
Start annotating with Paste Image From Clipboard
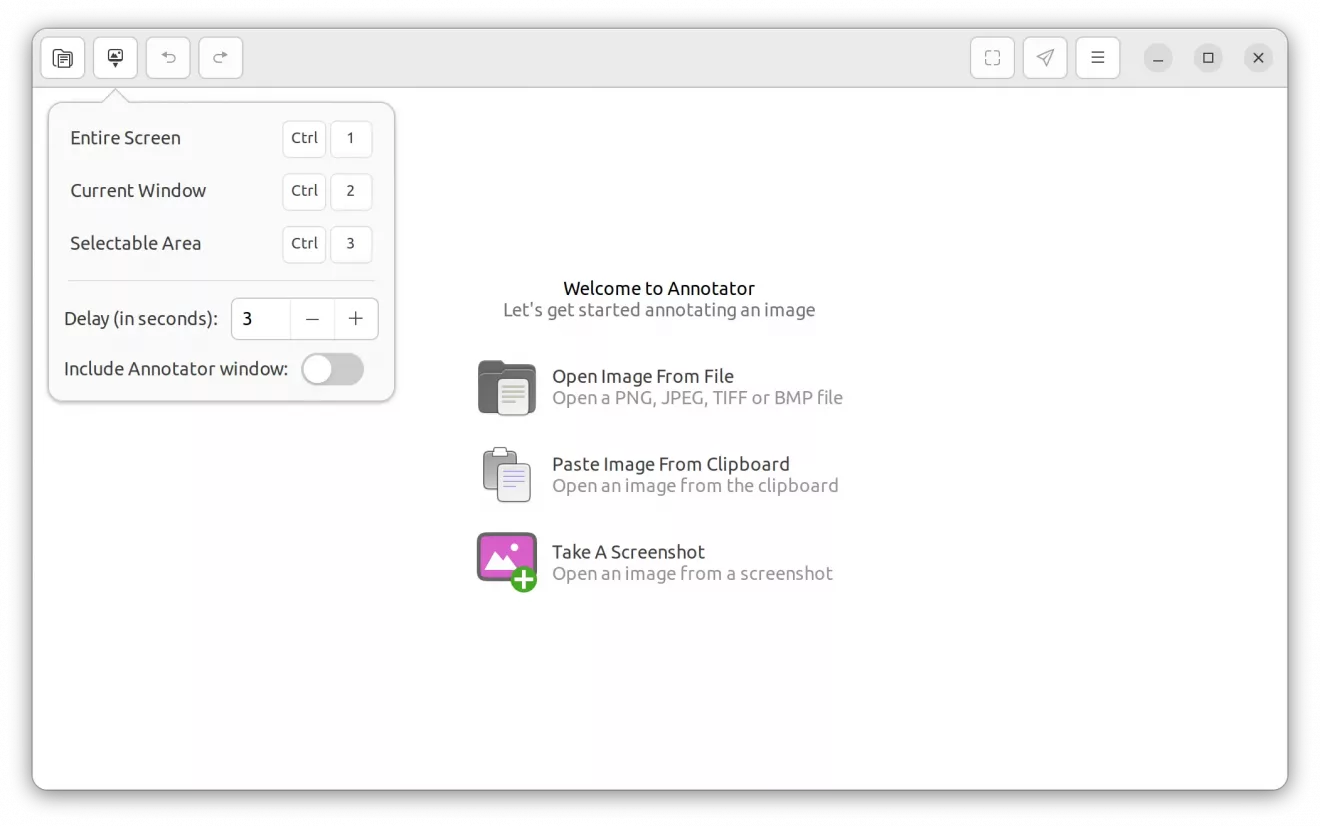coord(671,464)
